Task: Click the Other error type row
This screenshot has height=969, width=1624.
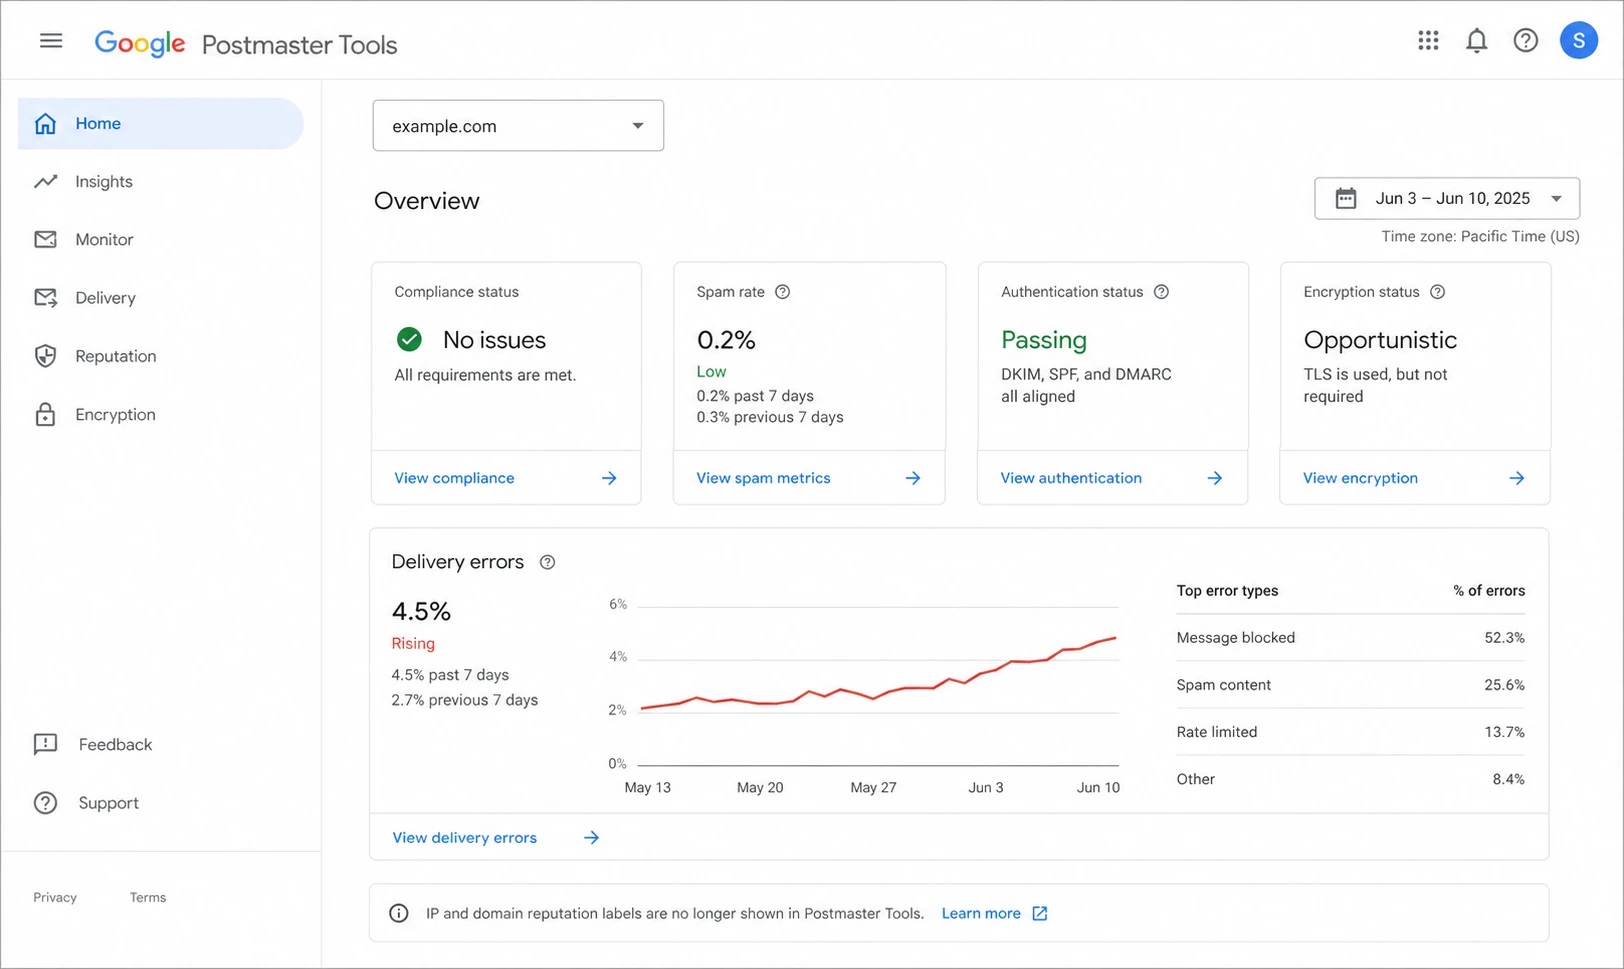Action: (1350, 779)
